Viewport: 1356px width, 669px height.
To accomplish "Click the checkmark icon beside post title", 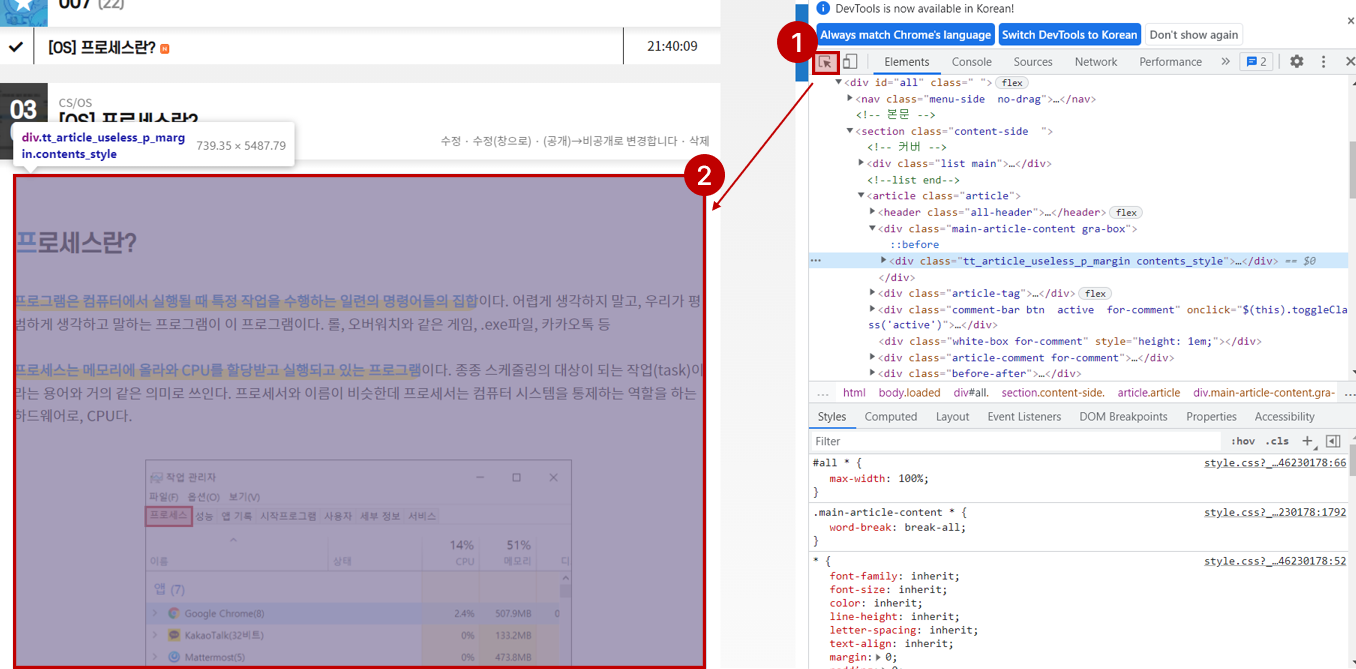I will (15, 46).
